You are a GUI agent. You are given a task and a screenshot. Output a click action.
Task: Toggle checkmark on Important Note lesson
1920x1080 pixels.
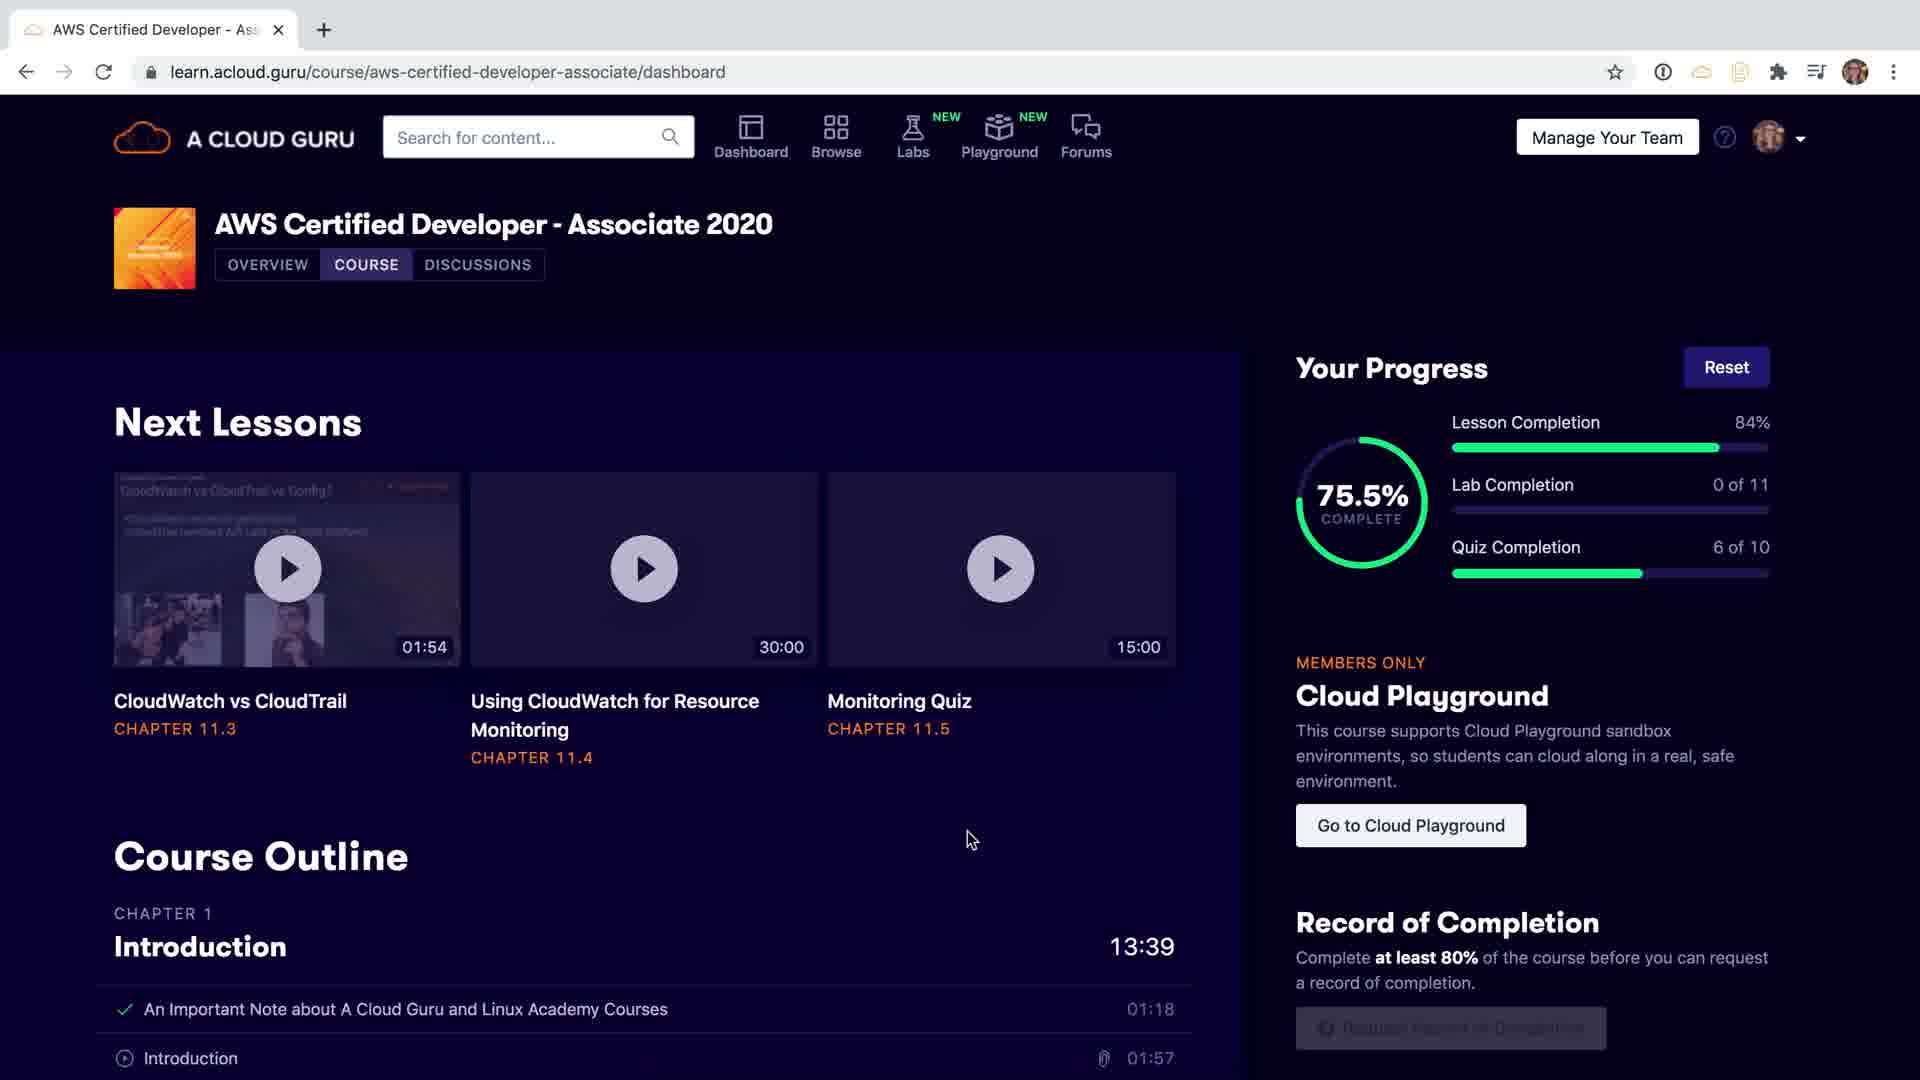coord(124,1010)
